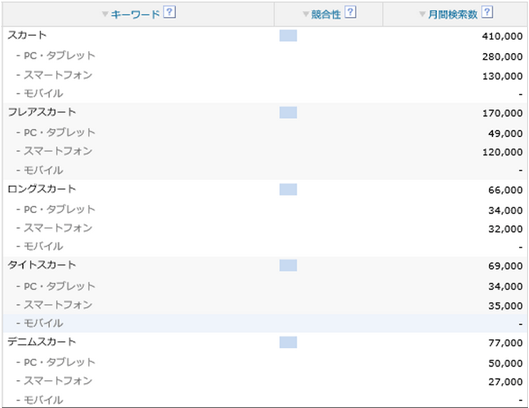Image resolution: width=529 pixels, height=408 pixels.
Task: Click competition bar for スカート
Action: (288, 36)
